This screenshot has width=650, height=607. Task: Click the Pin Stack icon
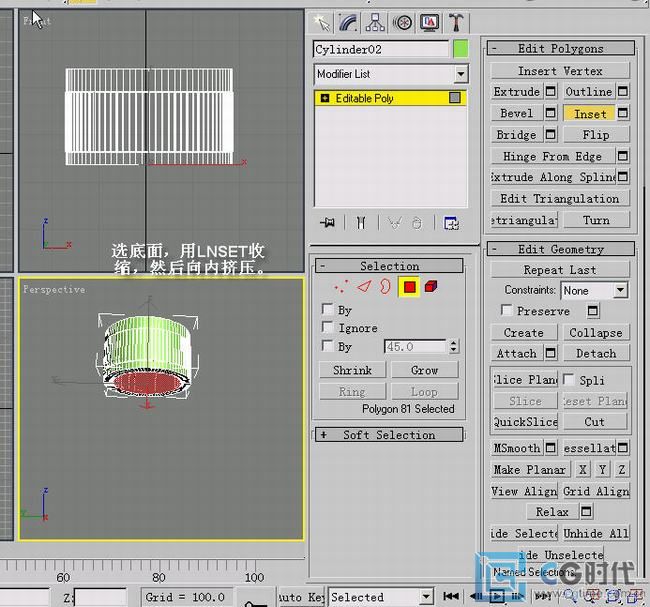(x=327, y=223)
